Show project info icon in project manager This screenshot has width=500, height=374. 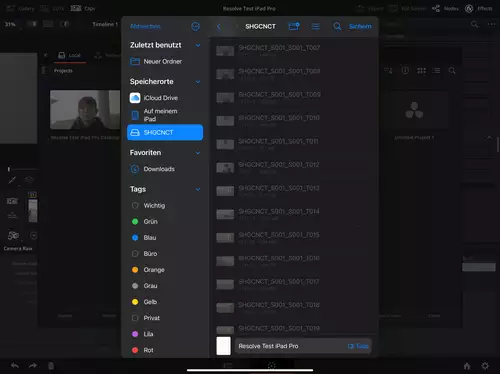coord(405,70)
